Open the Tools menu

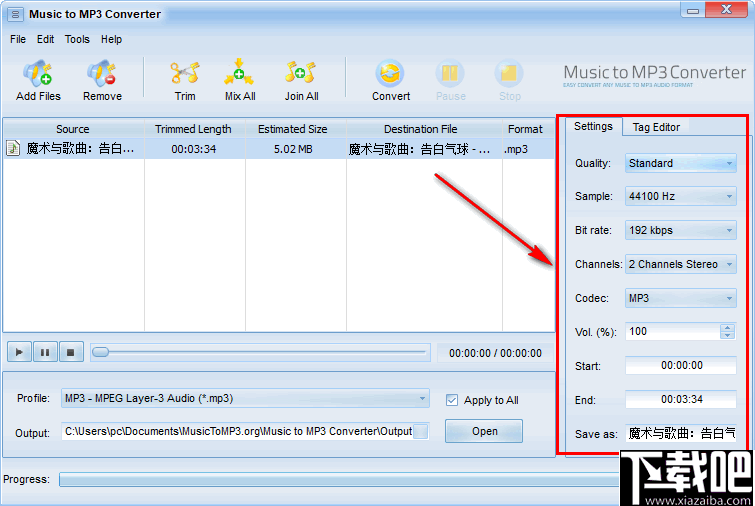[77, 39]
